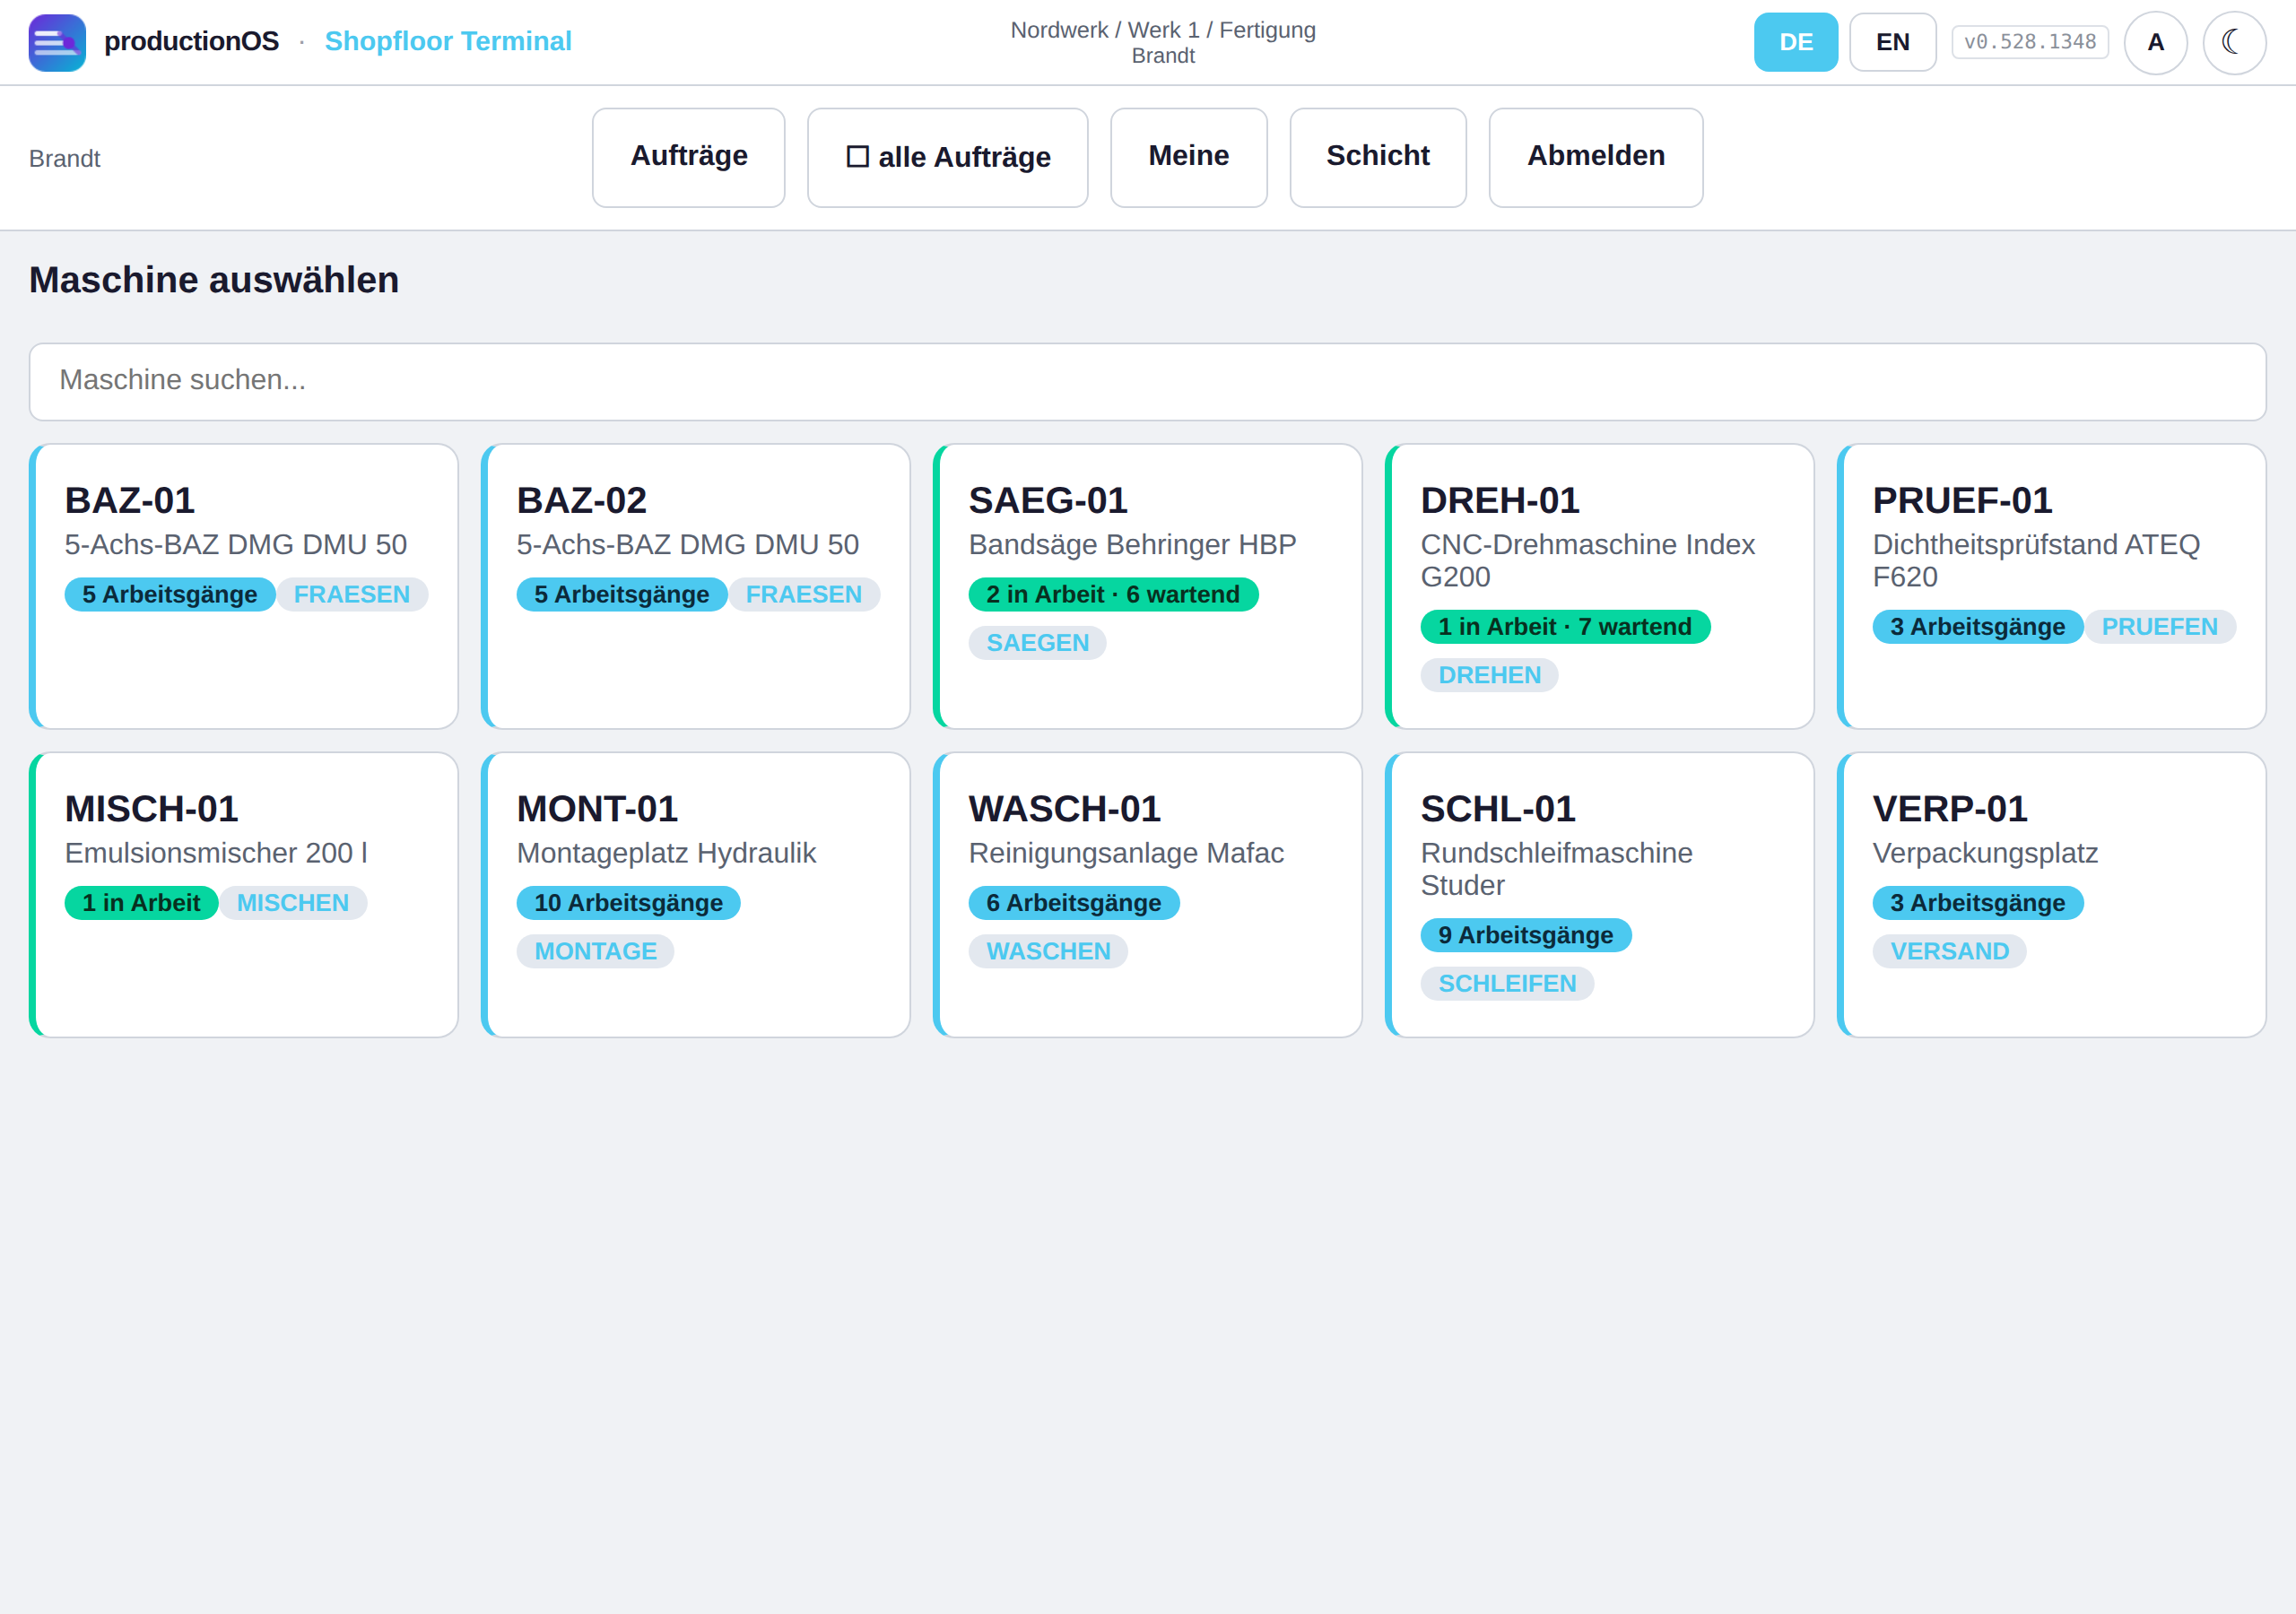Toggle the "alle Aufträge" checkbox button
The height and width of the screenshot is (1614, 2296).
coord(947,157)
